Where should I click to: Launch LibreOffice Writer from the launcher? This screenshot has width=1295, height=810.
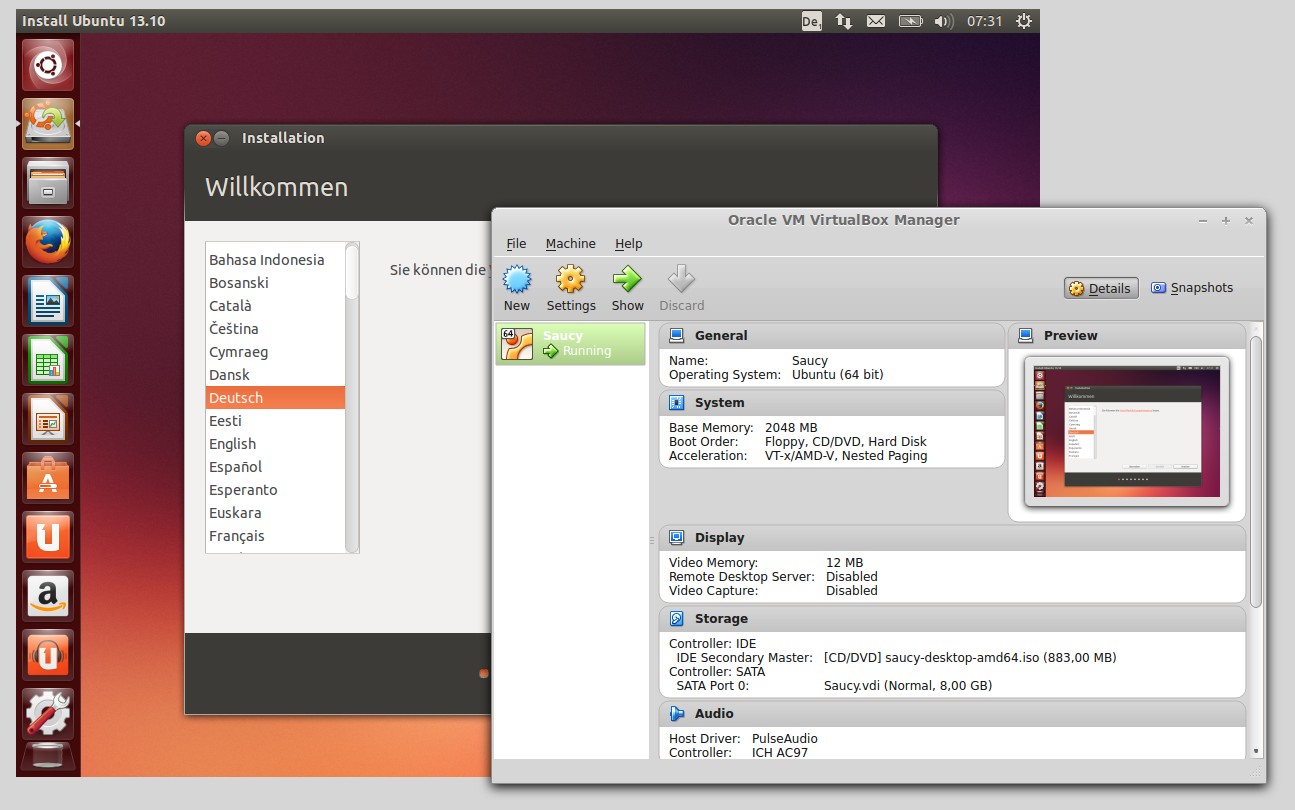(48, 301)
